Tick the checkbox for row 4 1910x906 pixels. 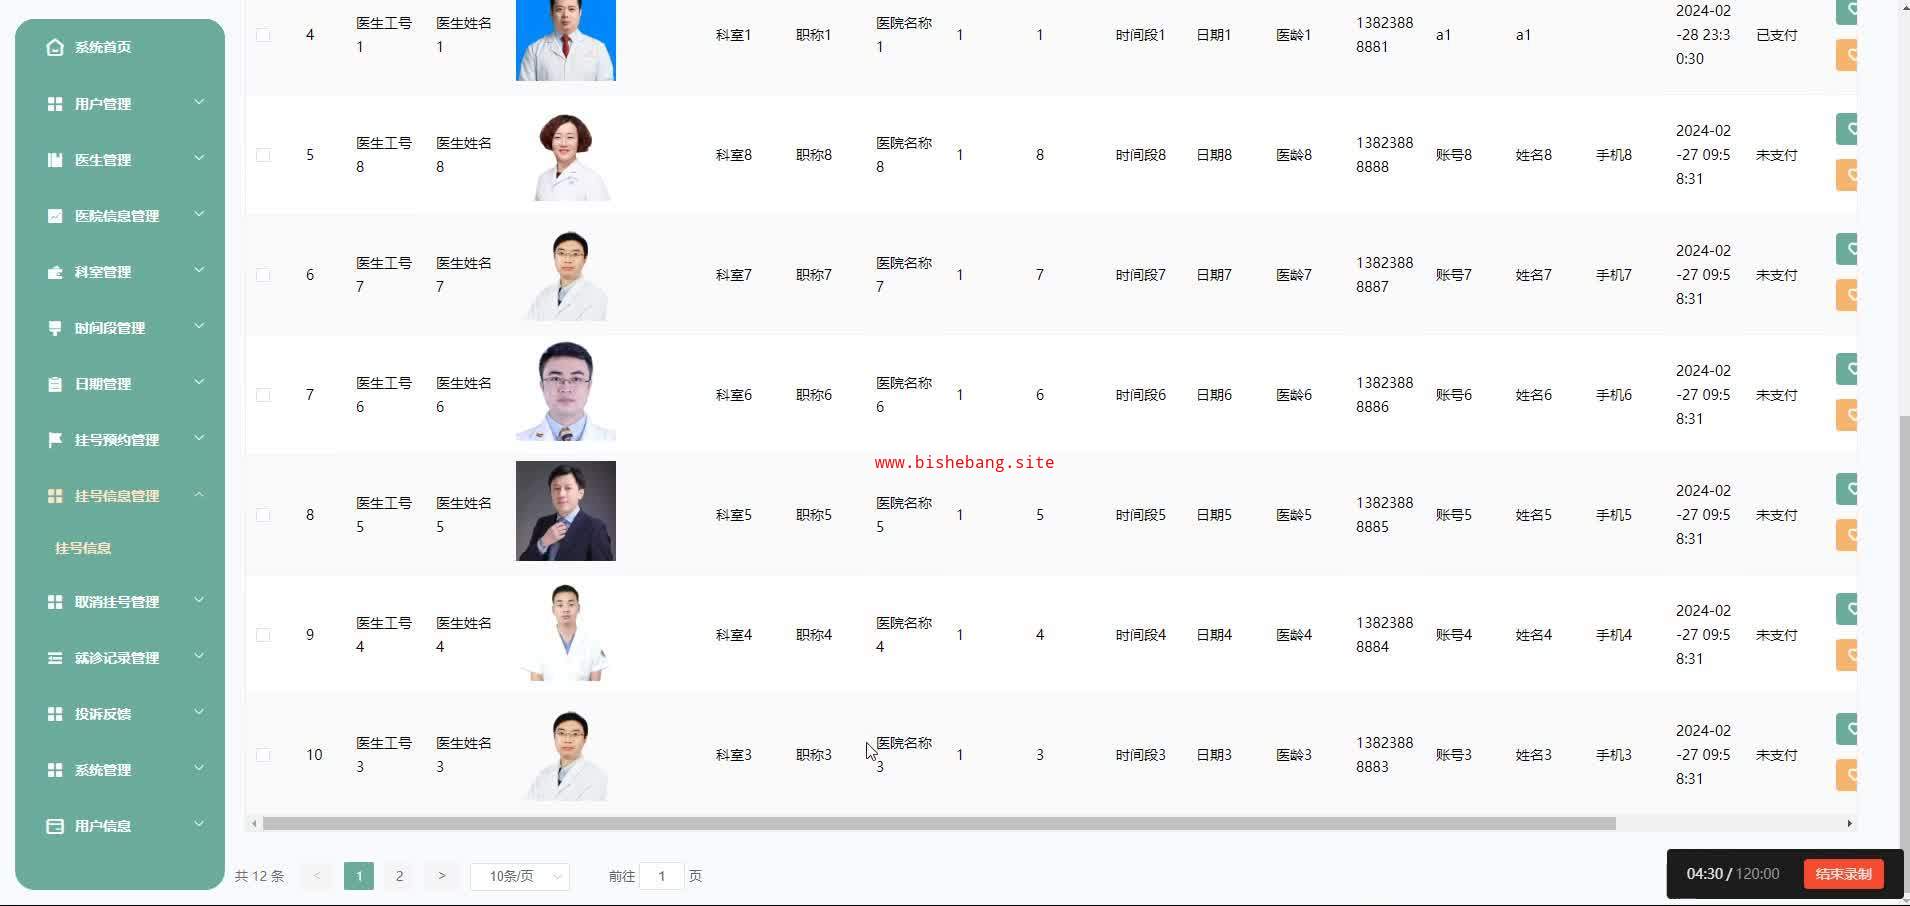pos(263,35)
